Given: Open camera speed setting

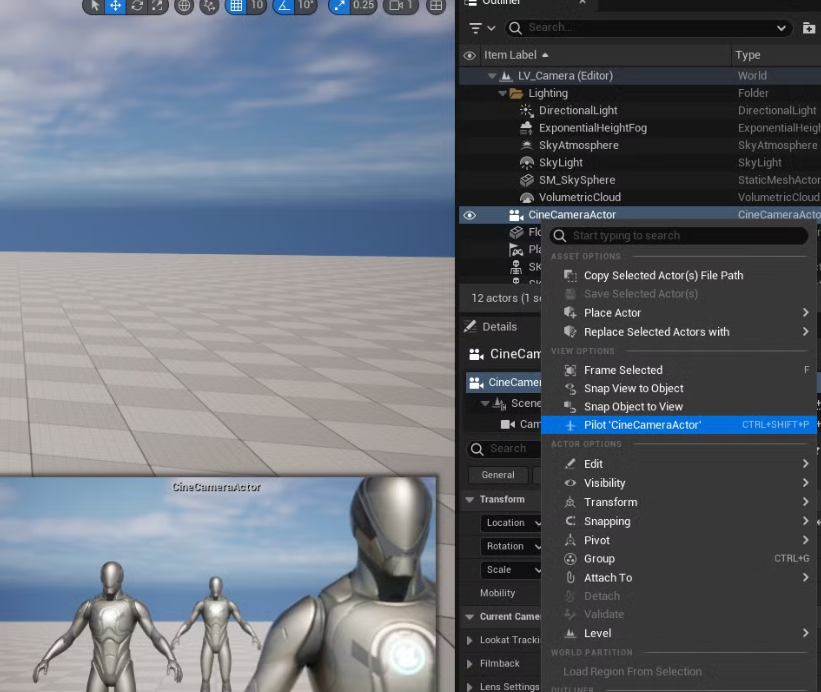Looking at the screenshot, I should click(401, 5).
